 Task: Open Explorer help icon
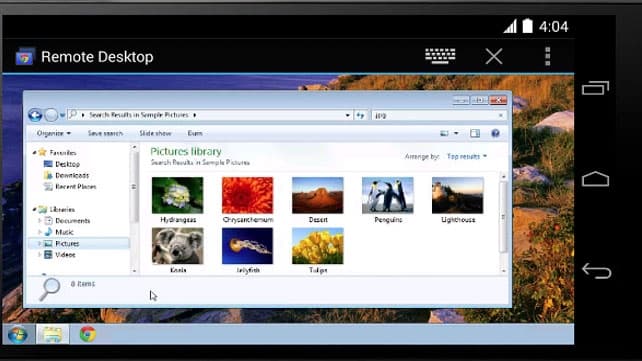click(495, 133)
